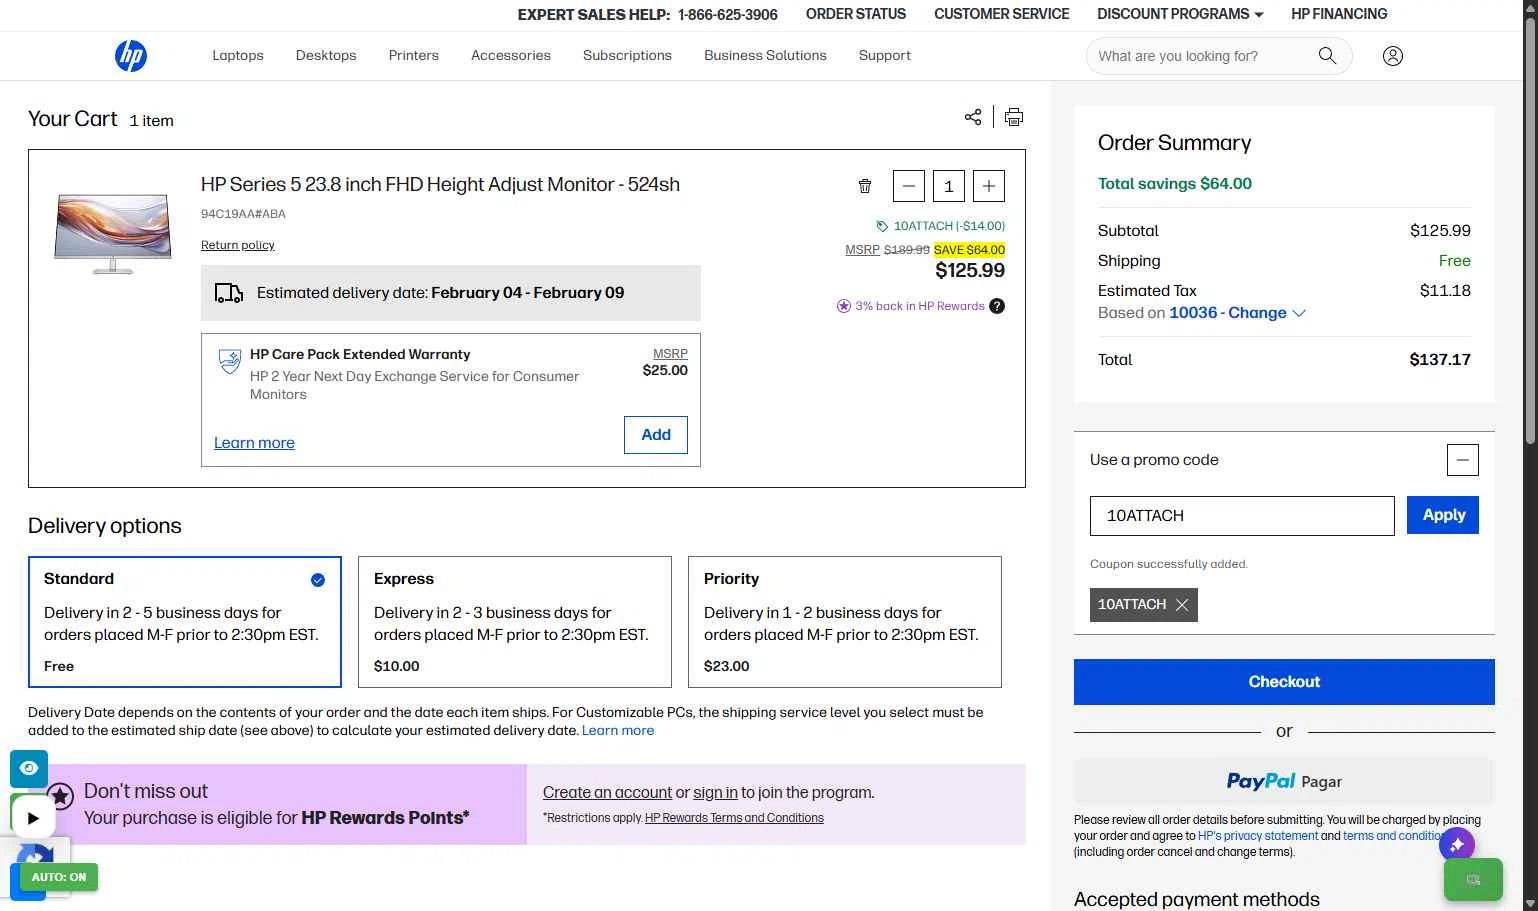Click the search magnifier icon
Viewport: 1538px width, 911px height.
pos(1327,56)
